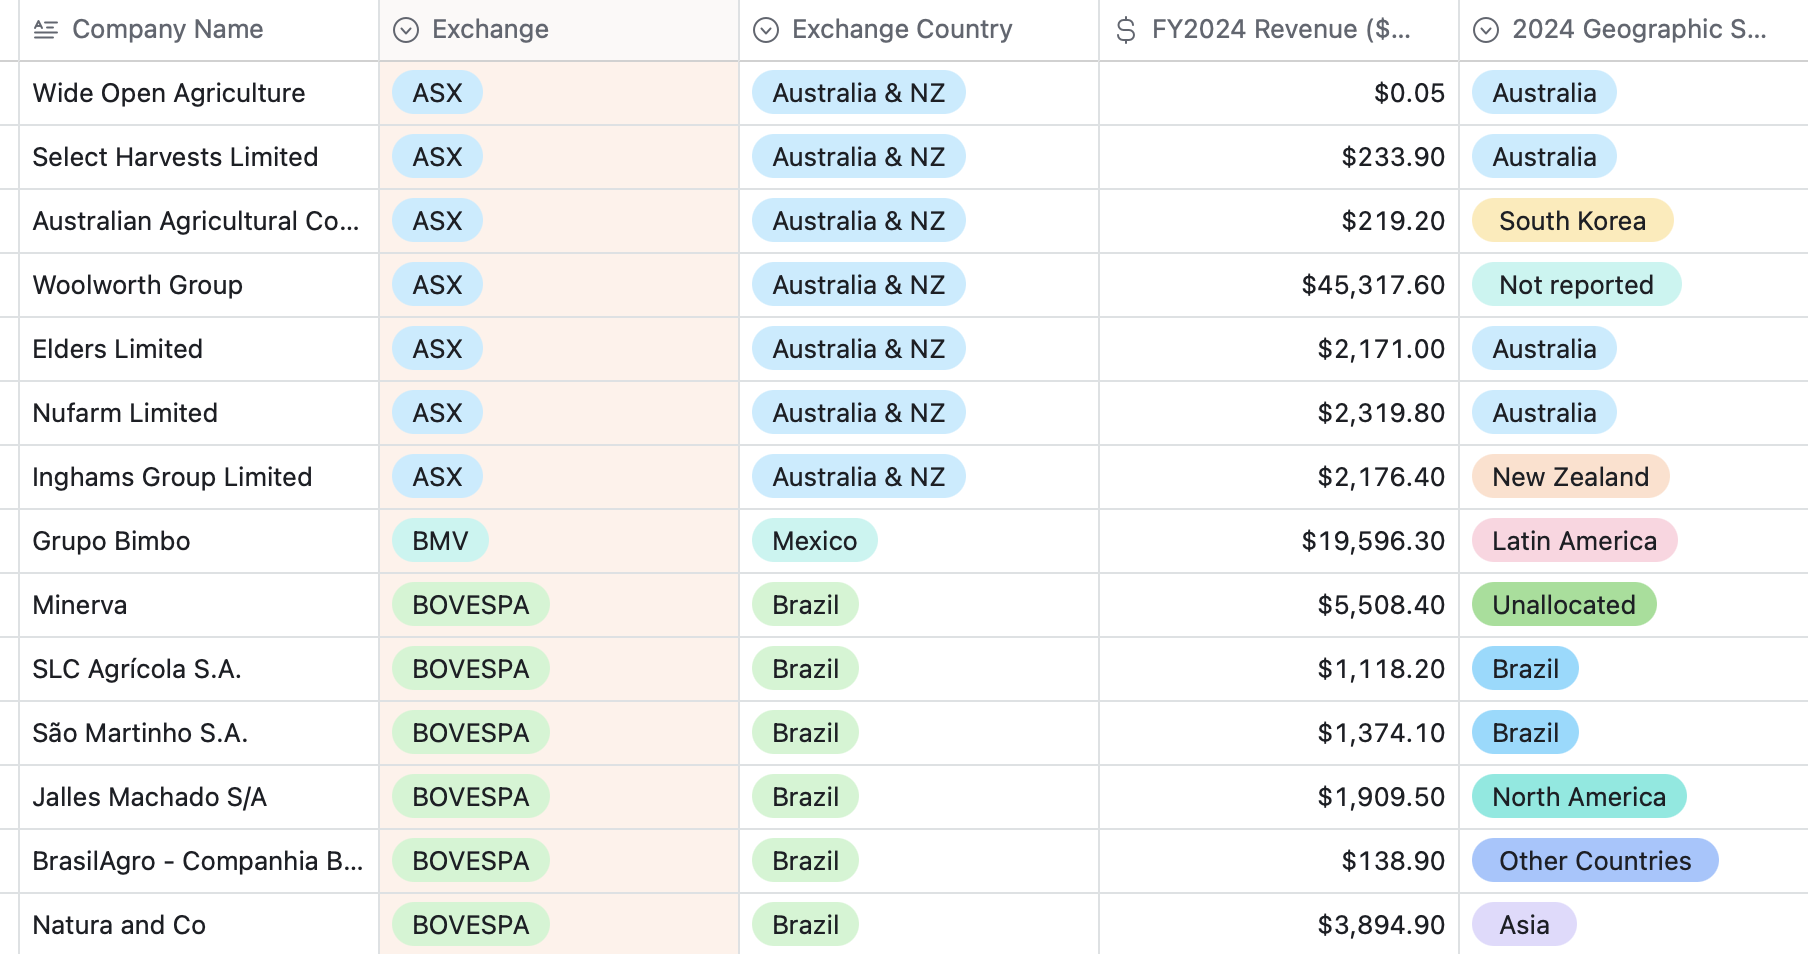Viewport: 1808px width, 954px height.
Task: Select the $45,317.60 revenue cell
Action: coord(1279,285)
